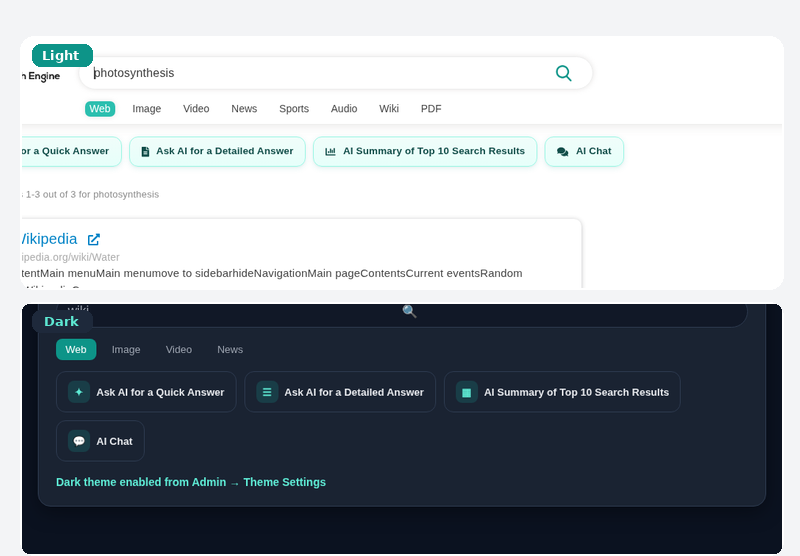This screenshot has height=556, width=800.
Task: Select Audio tab in Light theme
Action: (344, 109)
